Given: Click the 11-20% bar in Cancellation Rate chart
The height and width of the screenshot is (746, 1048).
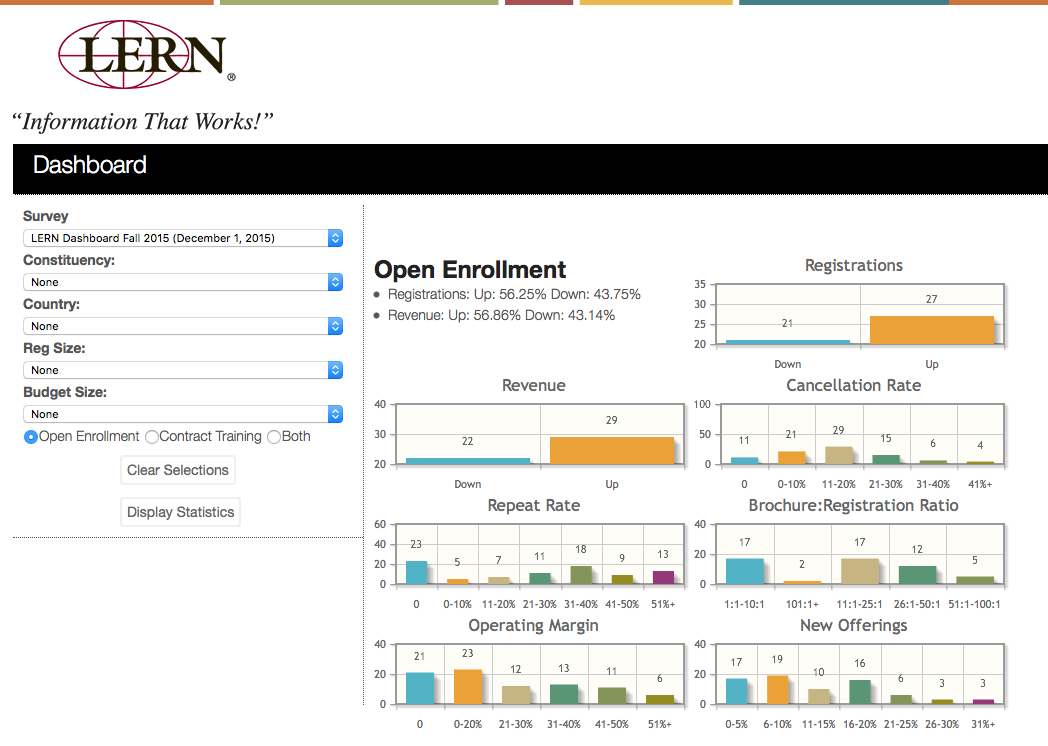Looking at the screenshot, I should tap(839, 455).
